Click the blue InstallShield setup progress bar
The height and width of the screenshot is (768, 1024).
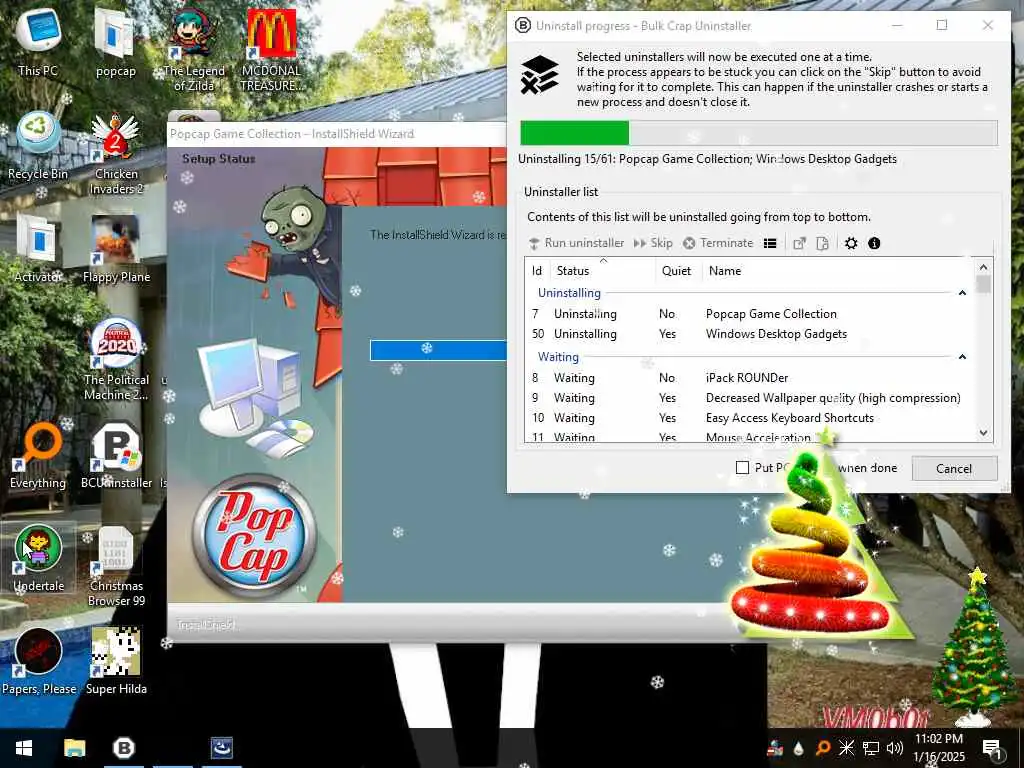tap(438, 350)
